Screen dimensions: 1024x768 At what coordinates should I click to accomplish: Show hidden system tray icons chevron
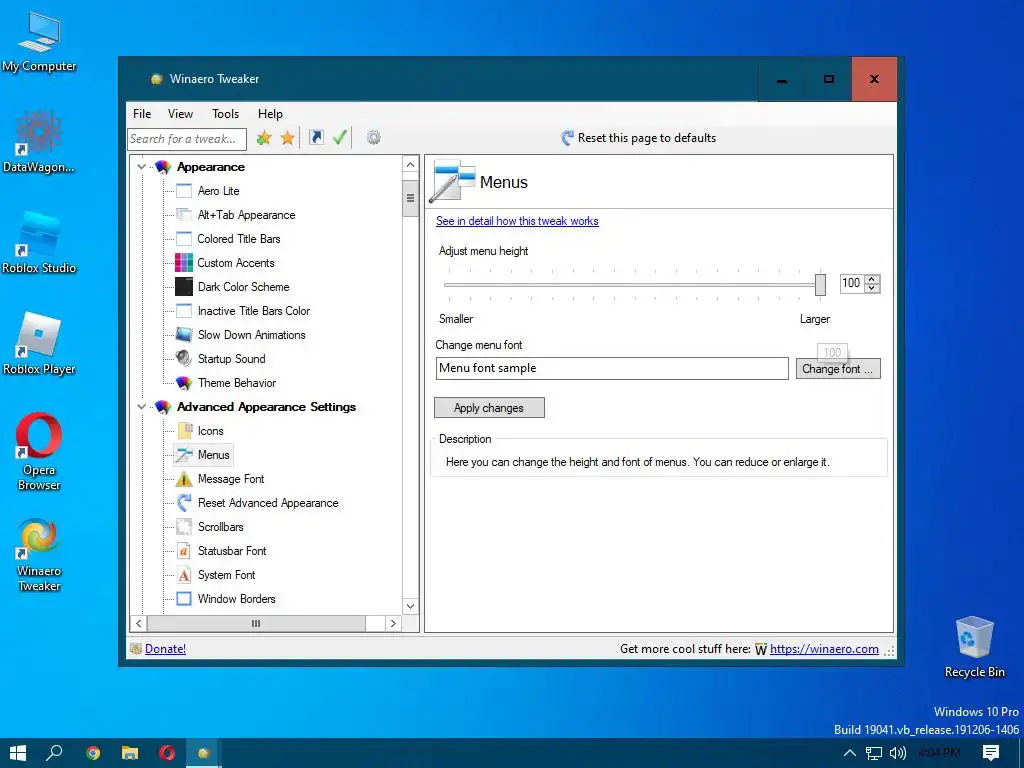pos(850,753)
